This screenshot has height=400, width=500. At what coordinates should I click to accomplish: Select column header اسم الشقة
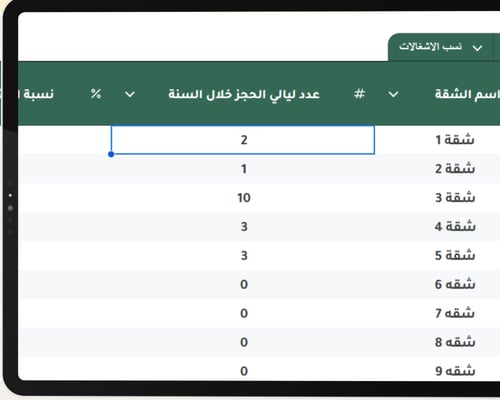(467, 94)
